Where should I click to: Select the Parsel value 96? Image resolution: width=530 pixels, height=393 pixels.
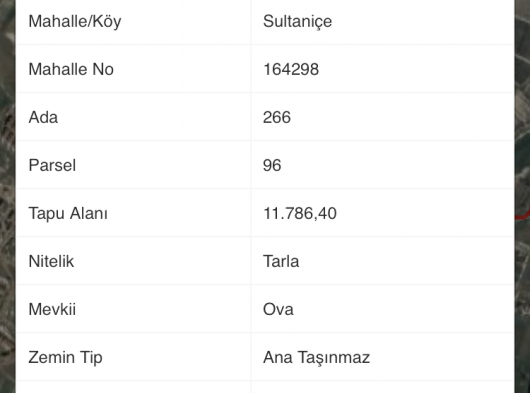[x=272, y=165]
